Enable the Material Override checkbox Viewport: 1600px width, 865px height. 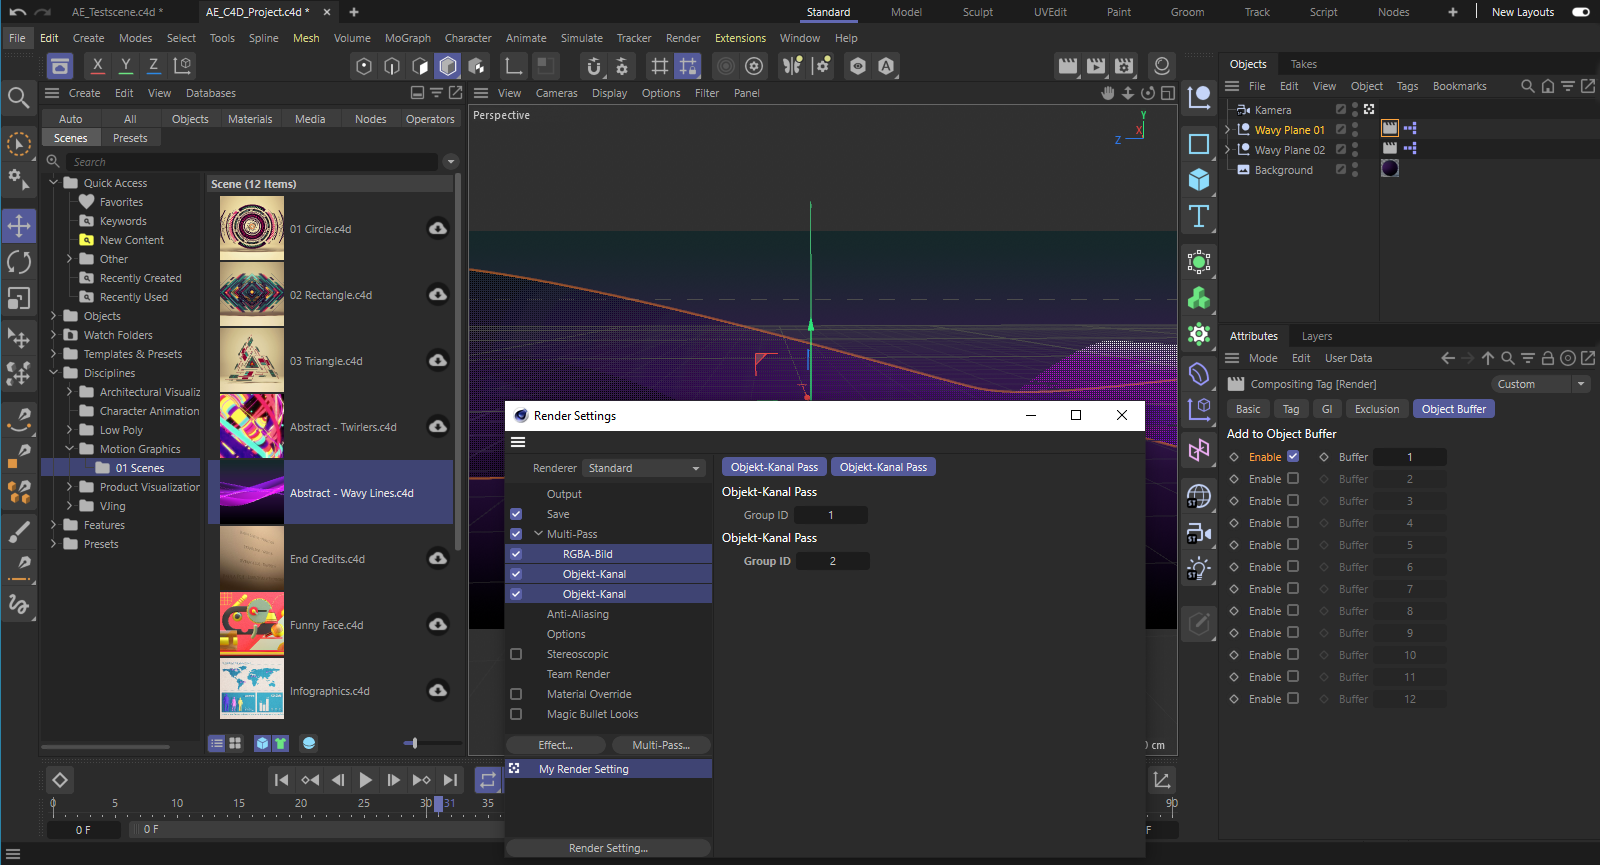(516, 694)
